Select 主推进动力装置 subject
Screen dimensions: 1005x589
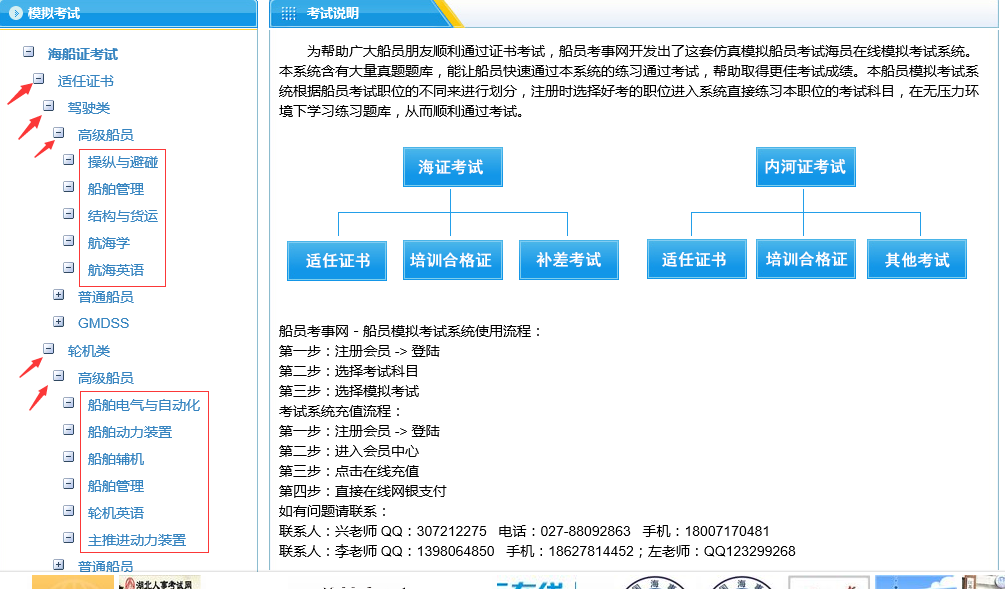(x=136, y=540)
